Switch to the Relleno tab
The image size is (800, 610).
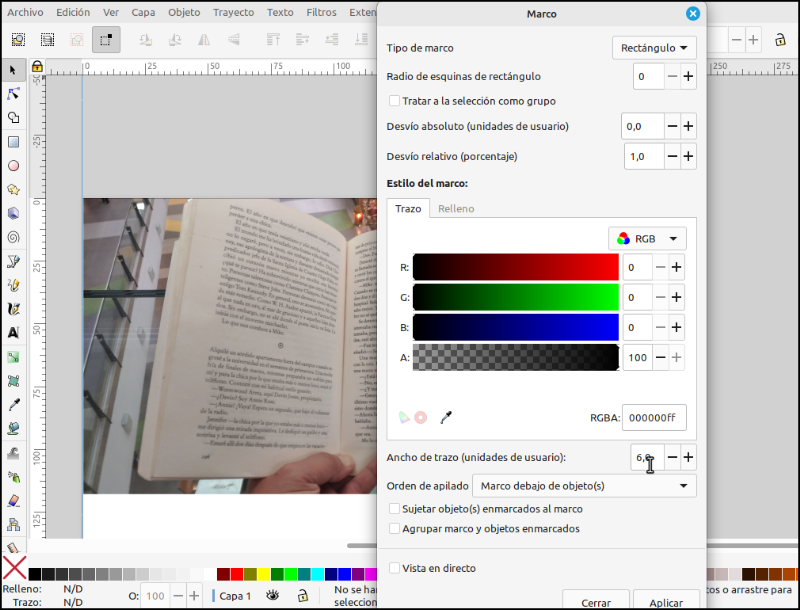[x=456, y=209]
